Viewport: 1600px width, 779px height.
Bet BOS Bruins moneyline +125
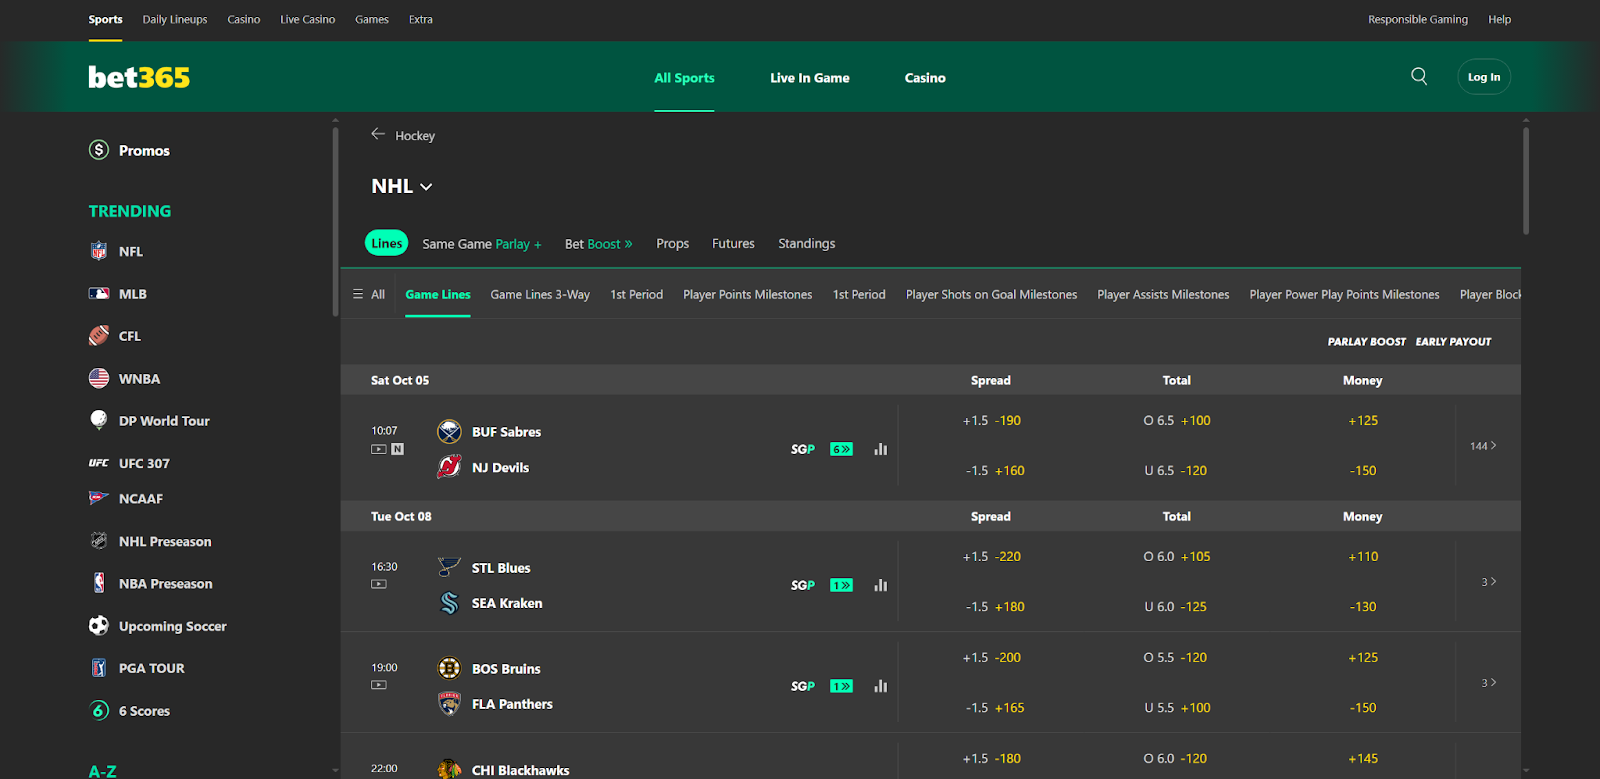(1363, 658)
